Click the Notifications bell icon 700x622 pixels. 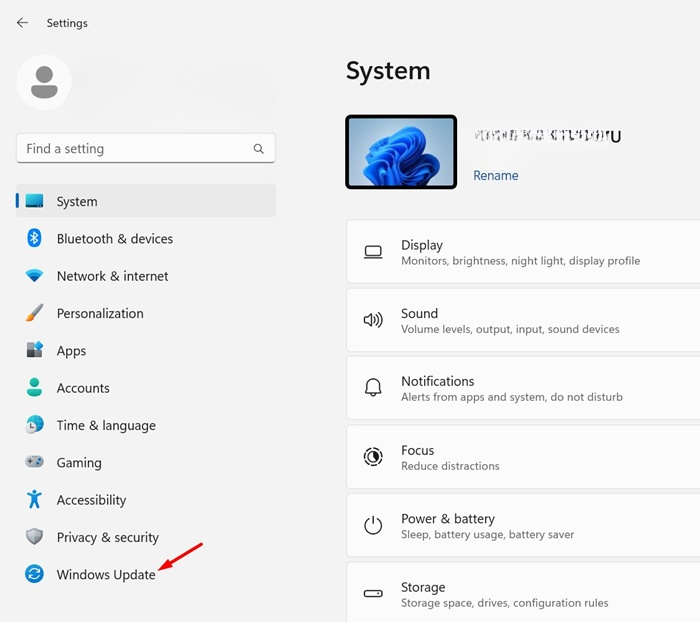[373, 388]
